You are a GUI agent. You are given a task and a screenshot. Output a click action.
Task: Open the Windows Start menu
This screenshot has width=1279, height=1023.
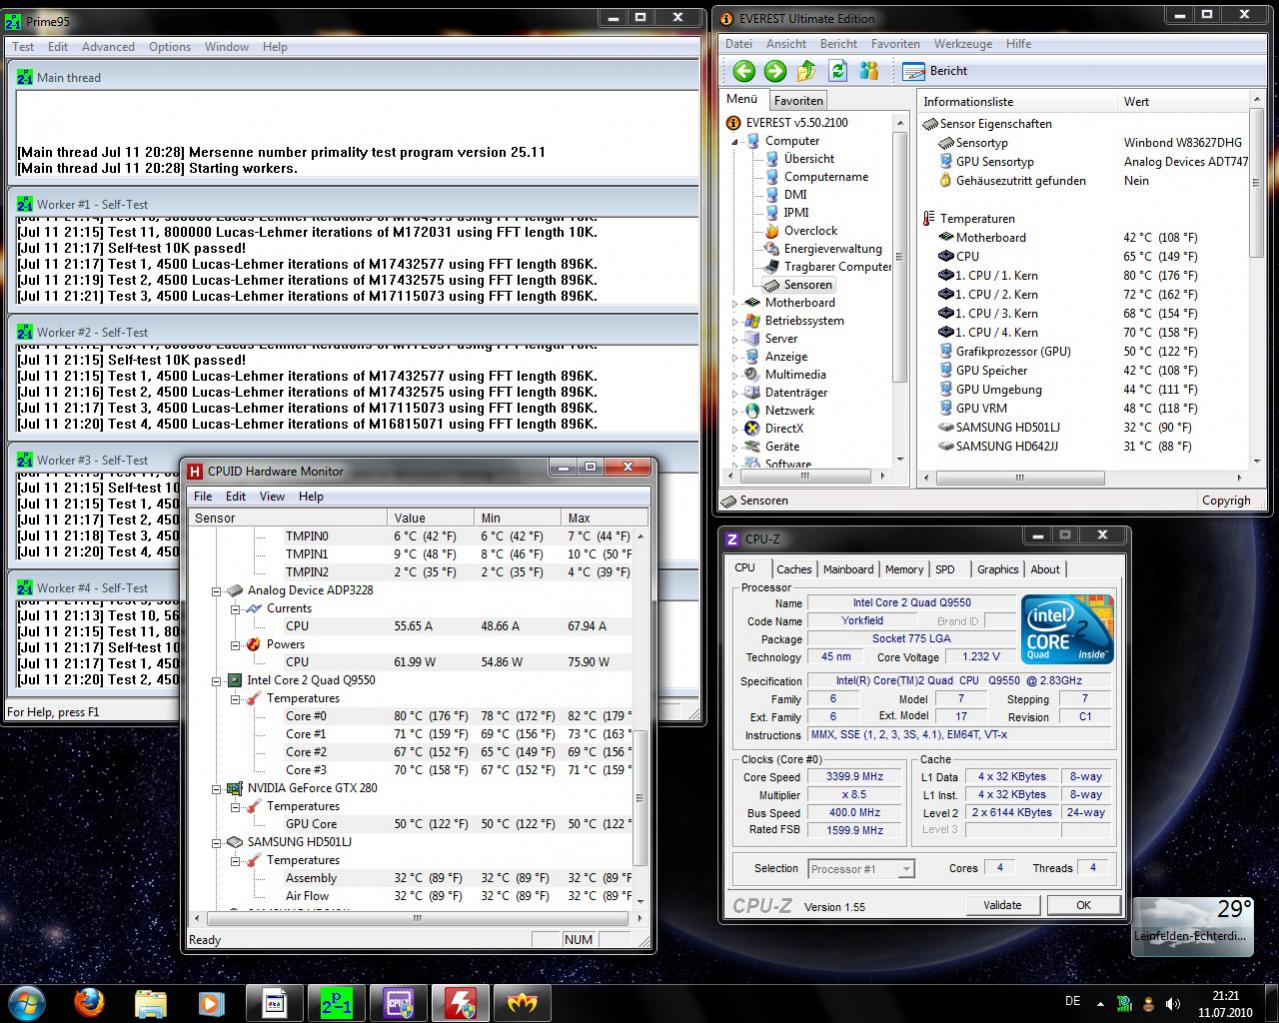27,1001
